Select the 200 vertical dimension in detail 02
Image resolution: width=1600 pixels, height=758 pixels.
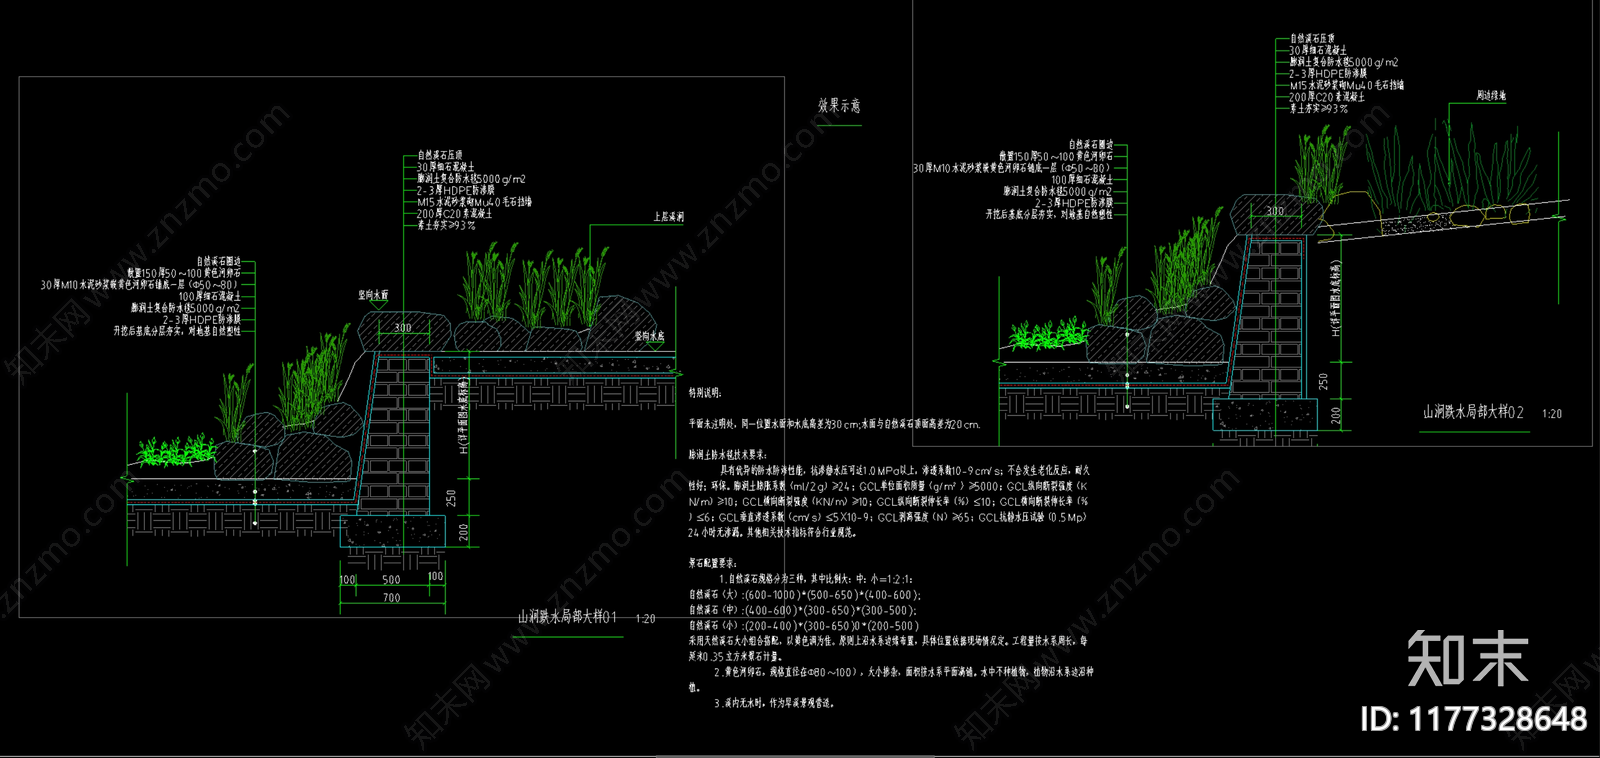tap(1337, 416)
